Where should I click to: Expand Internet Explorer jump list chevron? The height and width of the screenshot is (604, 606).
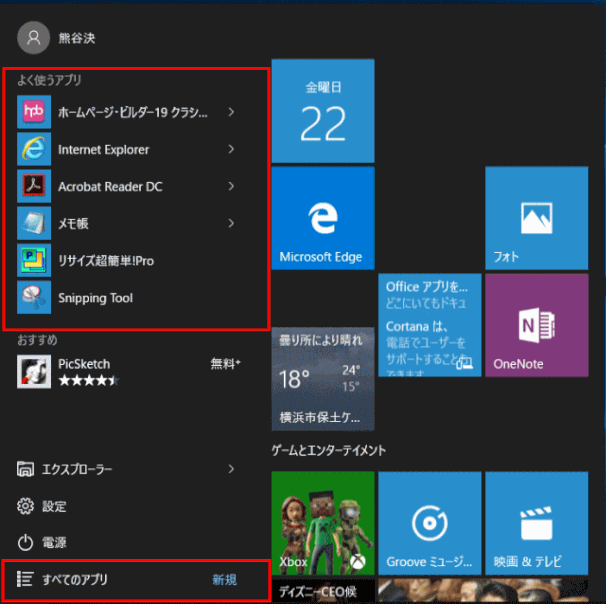coord(231,149)
